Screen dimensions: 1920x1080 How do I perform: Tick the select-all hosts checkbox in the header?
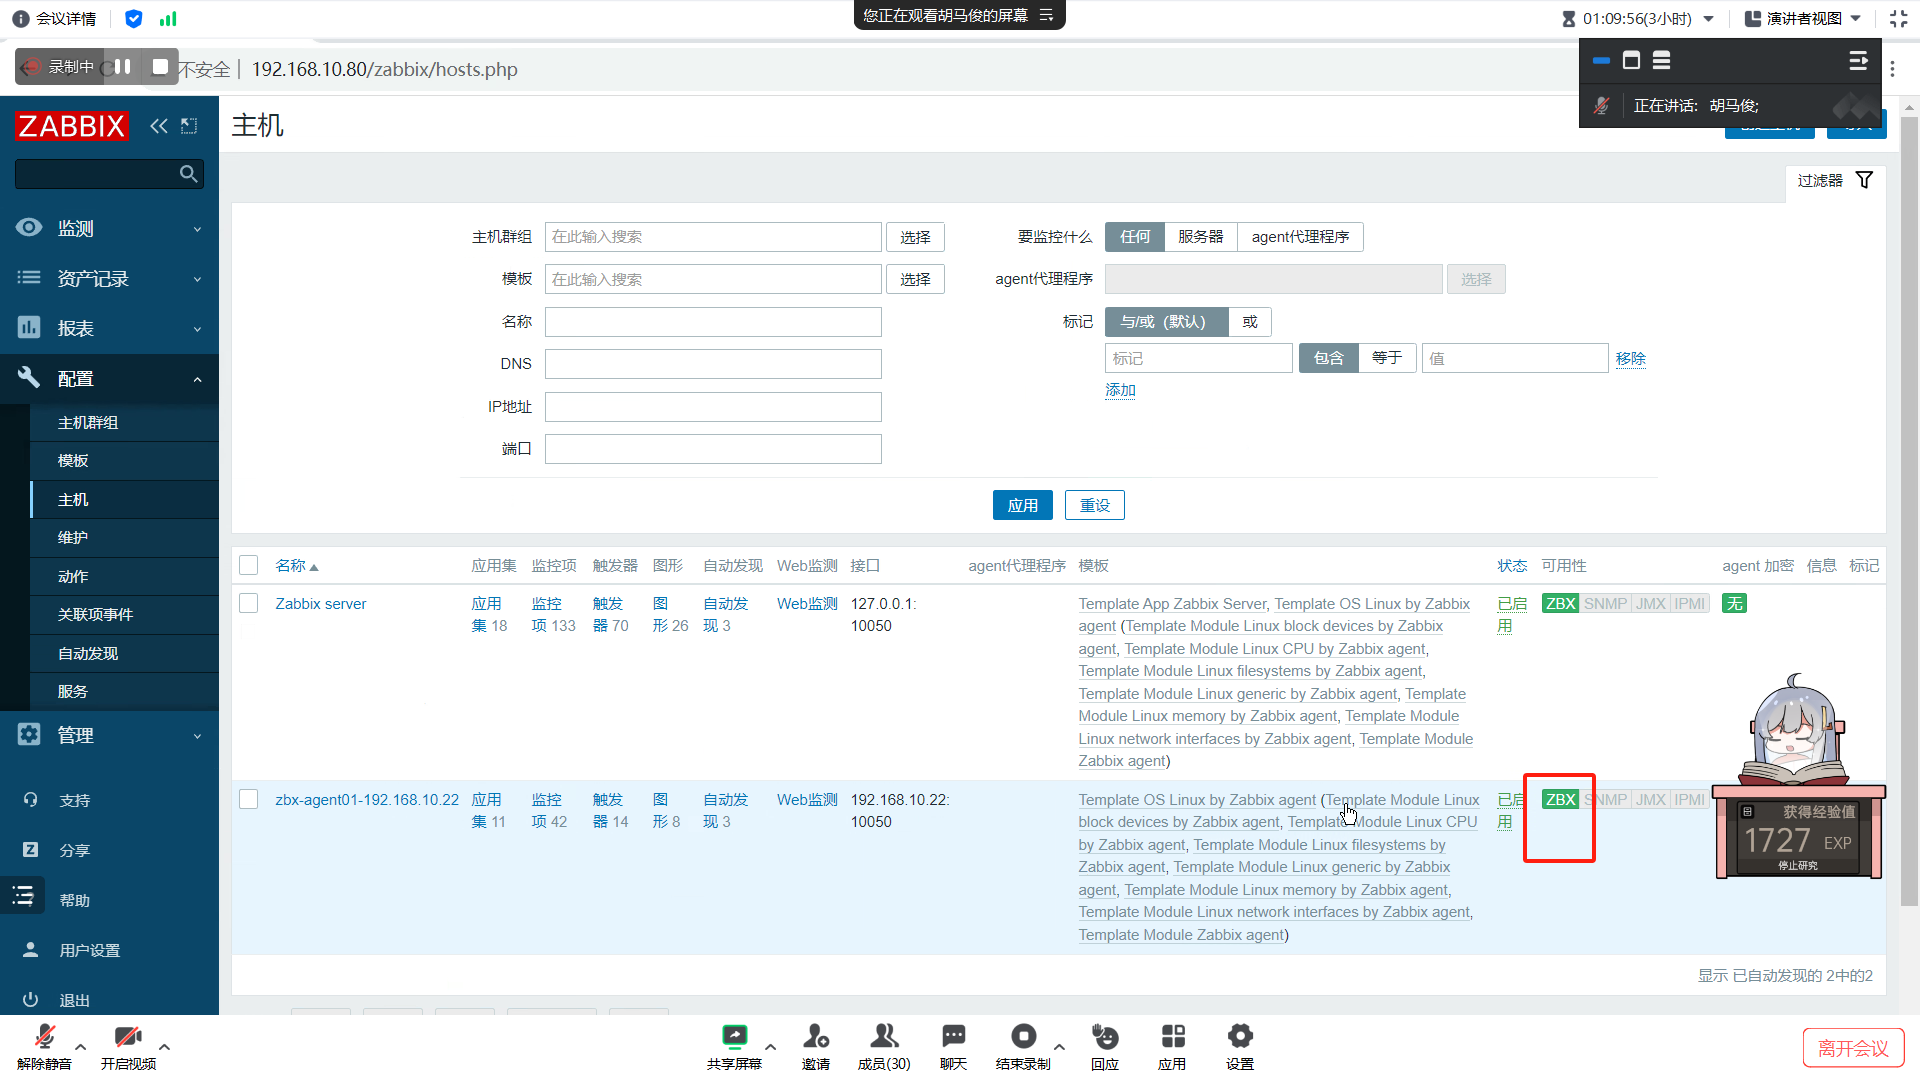[249, 566]
